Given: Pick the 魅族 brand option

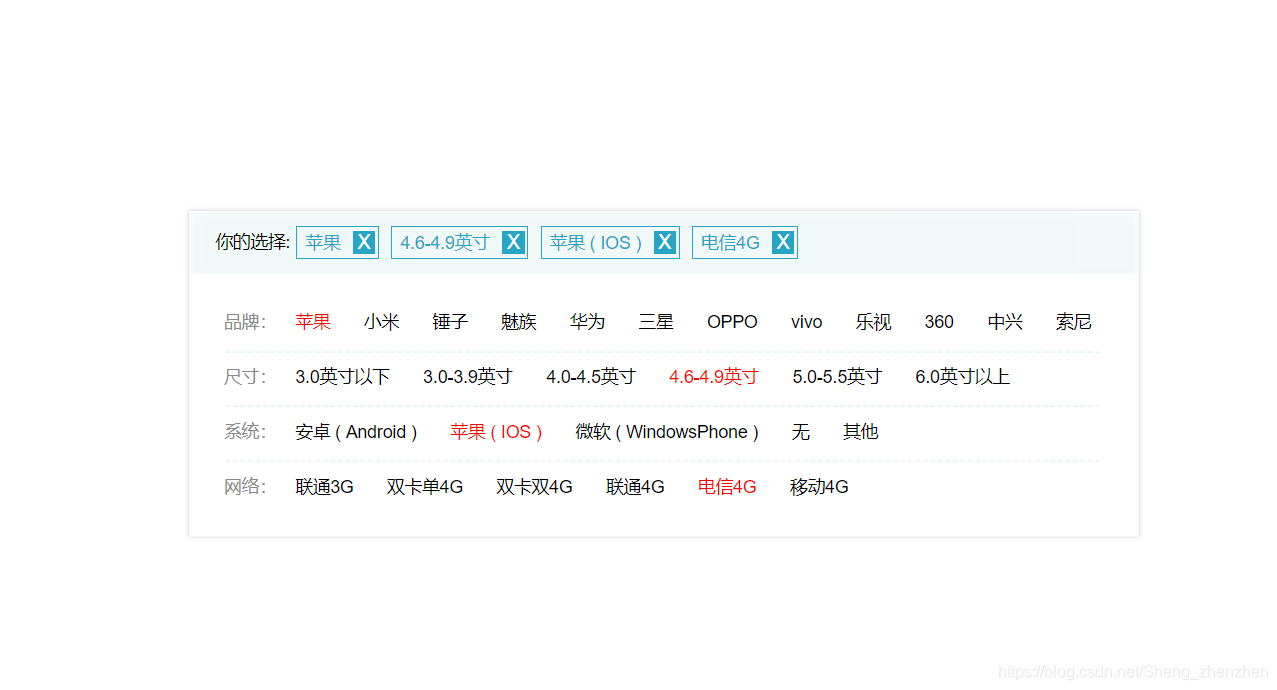Looking at the screenshot, I should click(x=519, y=322).
